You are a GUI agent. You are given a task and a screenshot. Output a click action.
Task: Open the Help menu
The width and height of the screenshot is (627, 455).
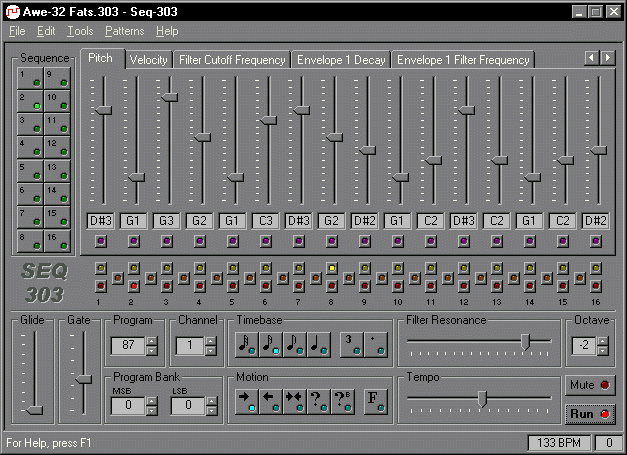(x=167, y=31)
